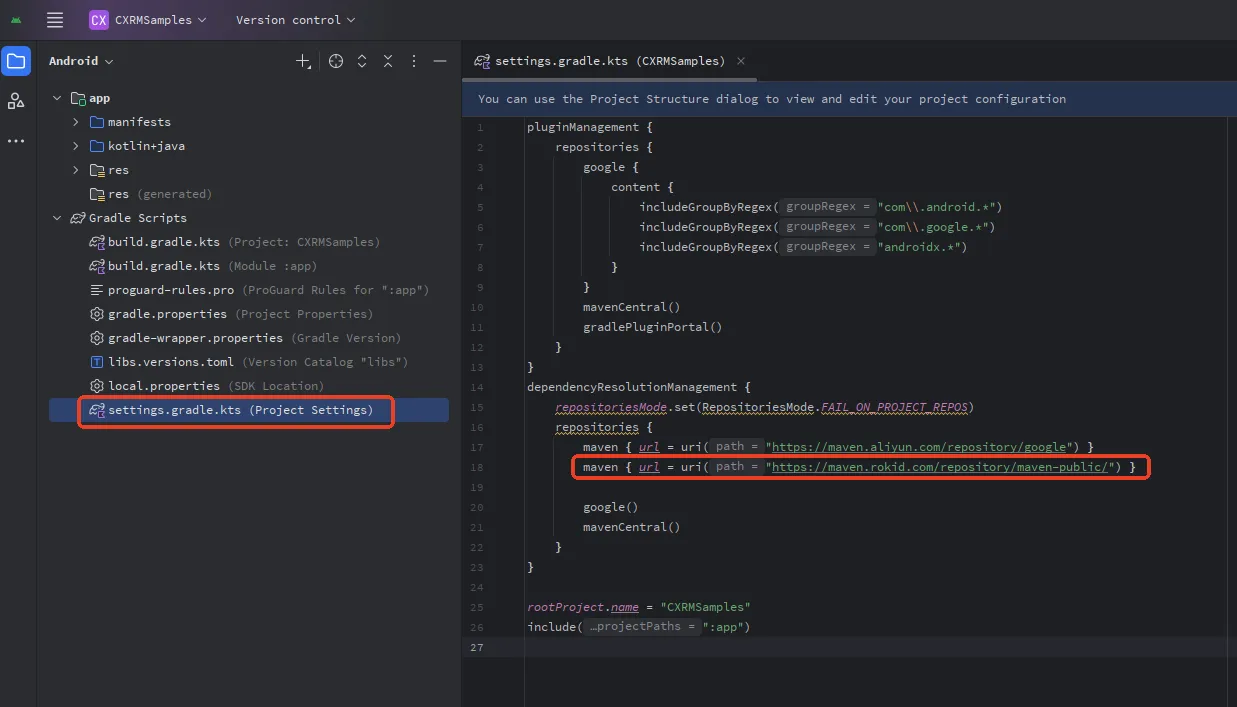Click the Project Structure dialog notification banner
The height and width of the screenshot is (707, 1237).
[x=848, y=99]
